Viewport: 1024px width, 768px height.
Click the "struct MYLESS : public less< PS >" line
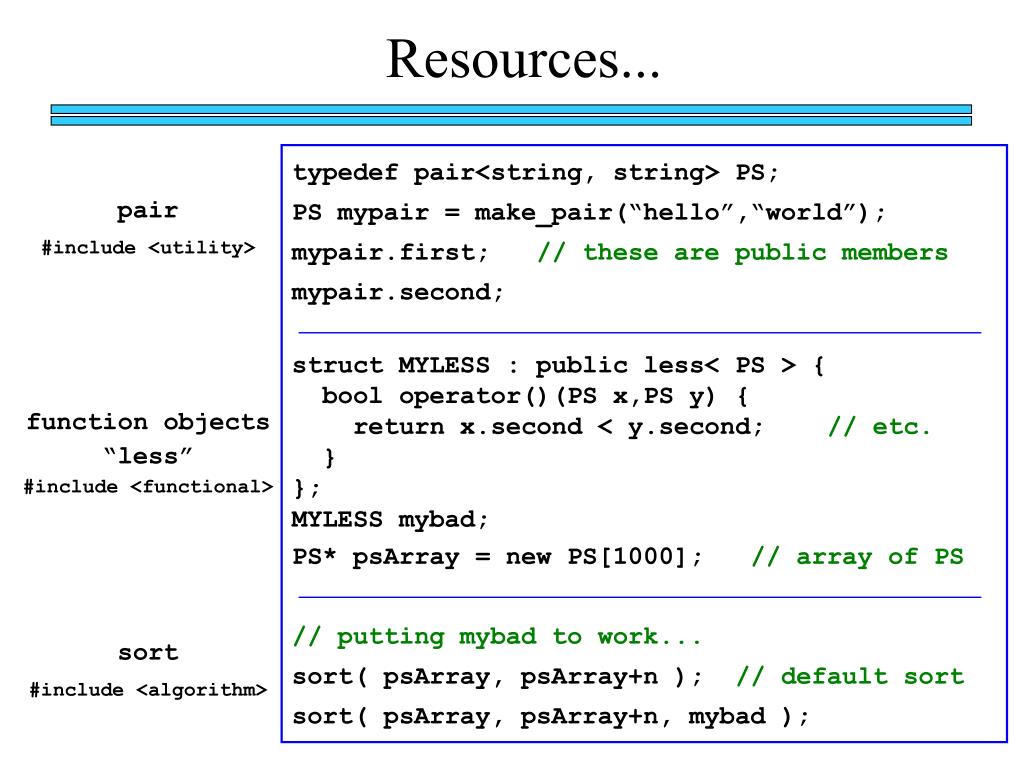(x=558, y=365)
